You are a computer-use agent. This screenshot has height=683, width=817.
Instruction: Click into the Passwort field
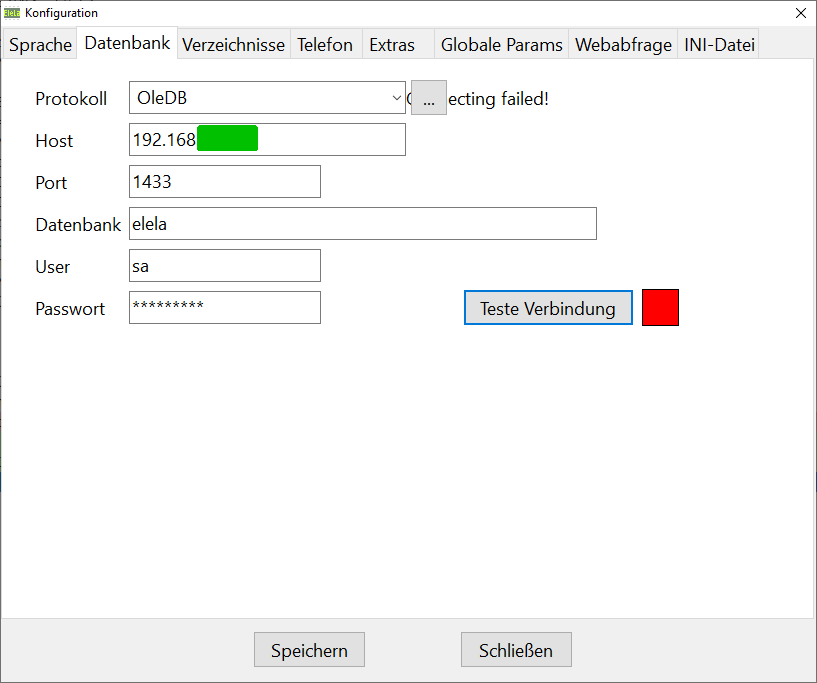pyautogui.click(x=225, y=307)
